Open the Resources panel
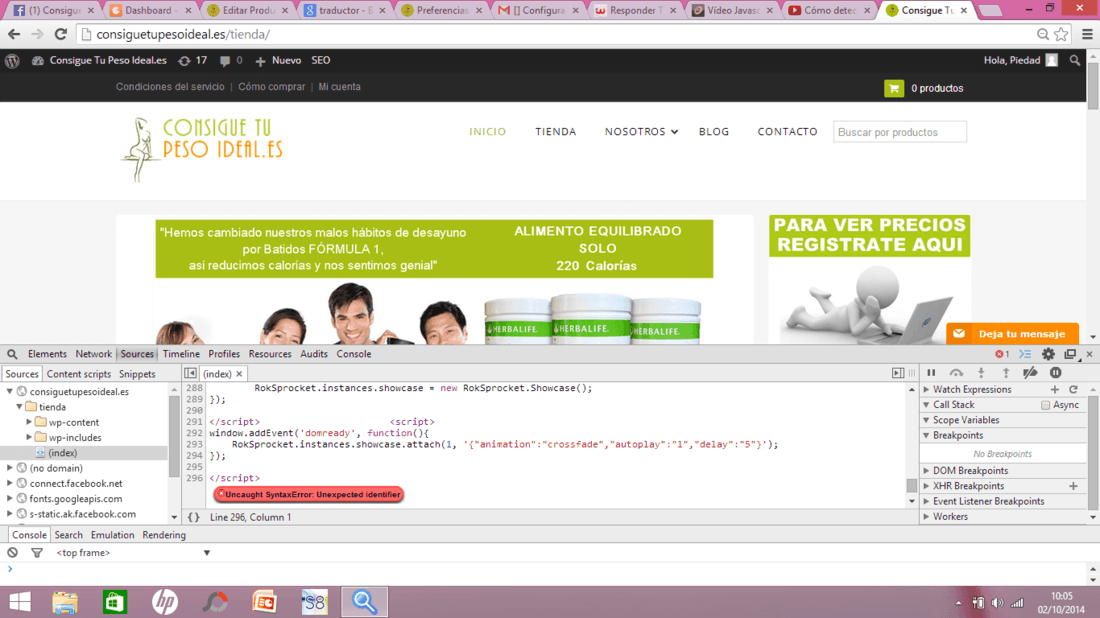The image size is (1100, 618). 269,354
